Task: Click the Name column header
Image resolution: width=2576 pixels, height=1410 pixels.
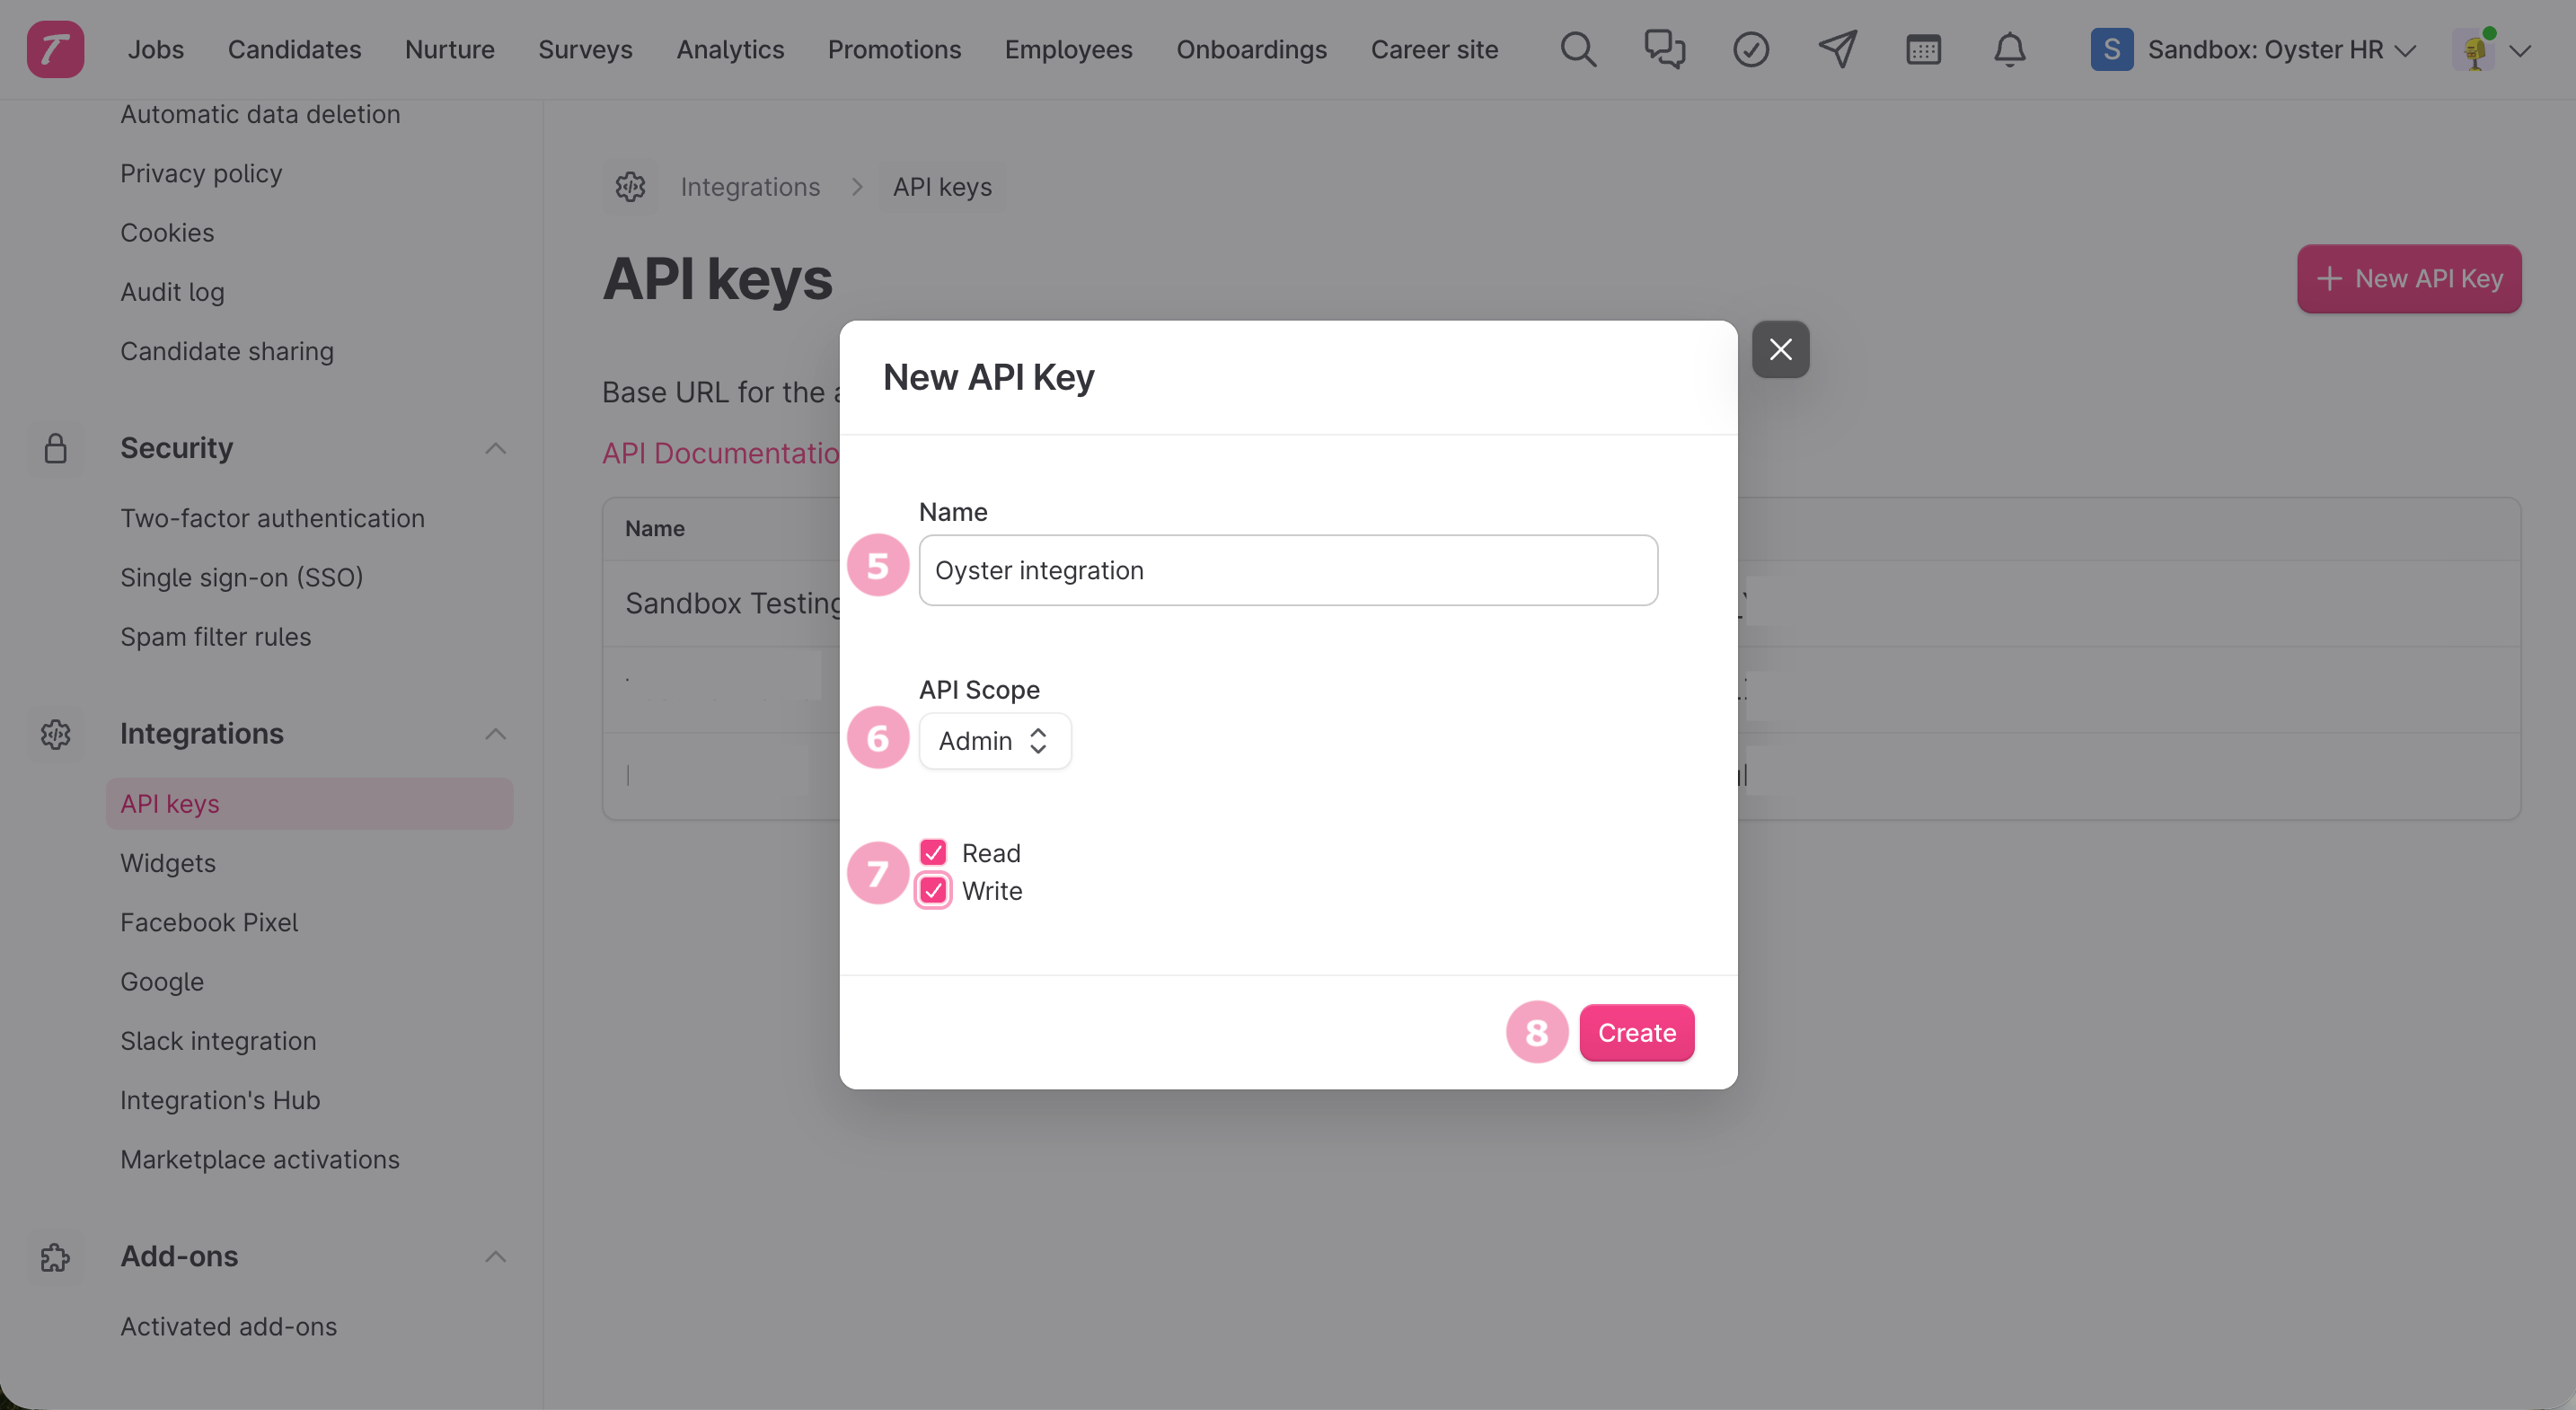Action: [x=654, y=528]
